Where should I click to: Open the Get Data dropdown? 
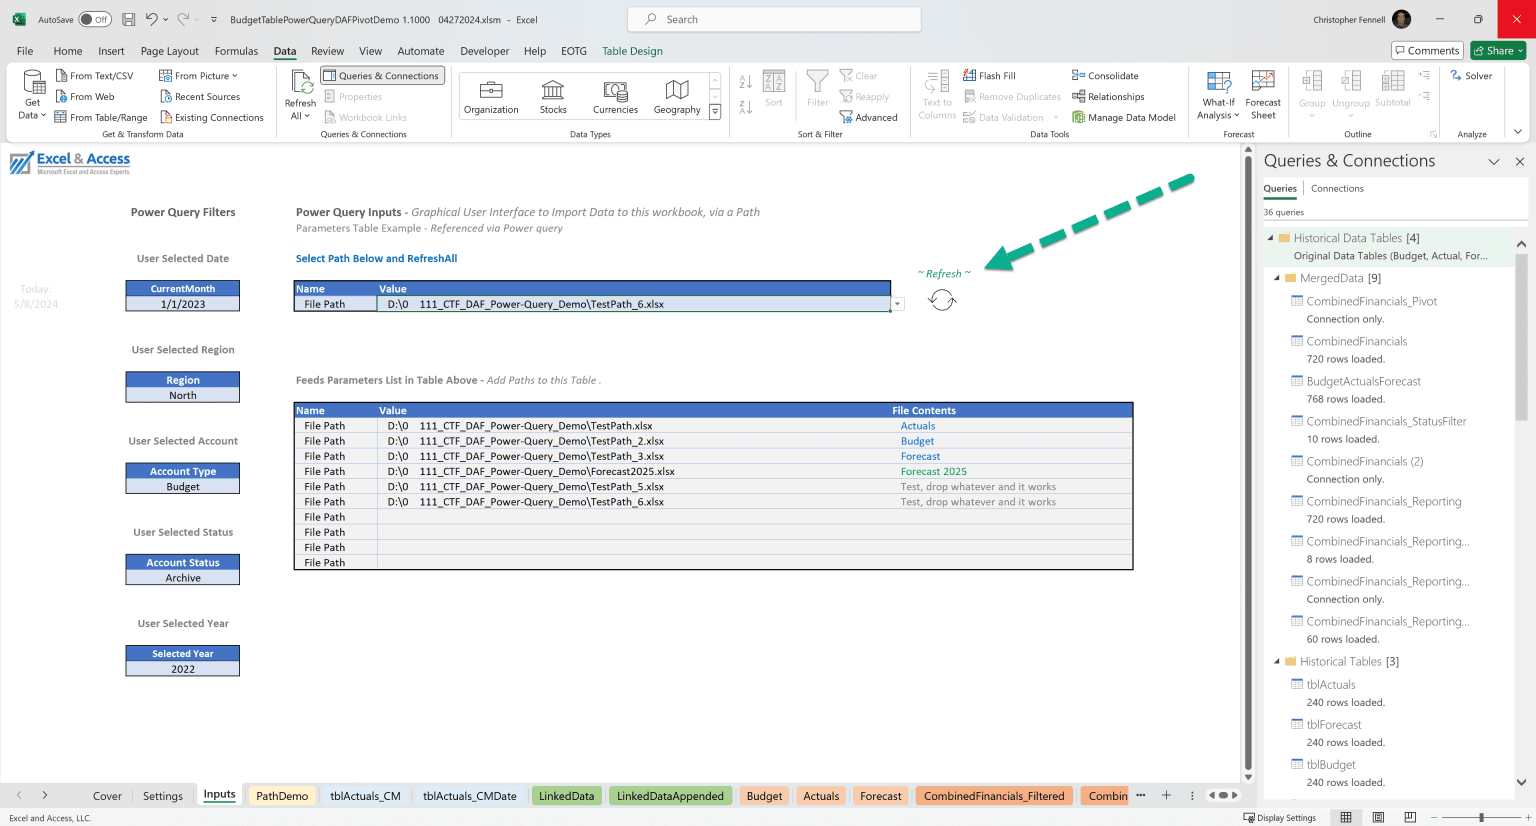click(x=31, y=95)
